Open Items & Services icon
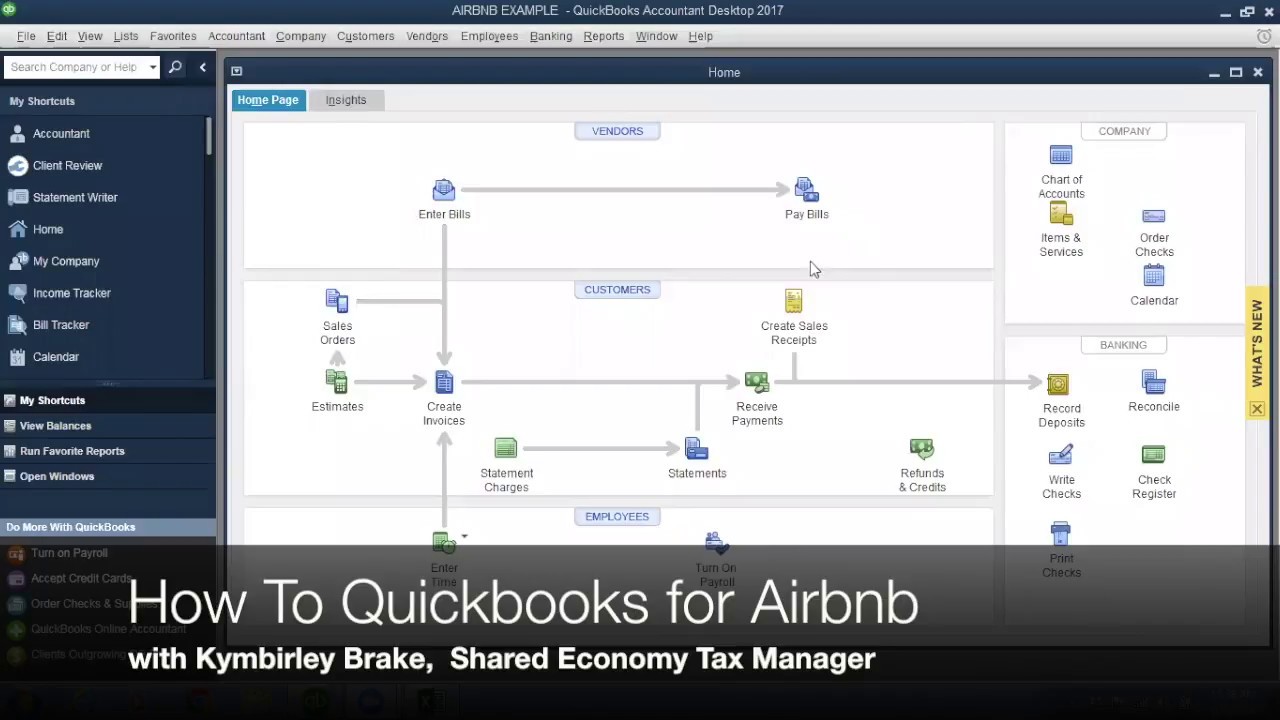The width and height of the screenshot is (1280, 720). pyautogui.click(x=1061, y=214)
